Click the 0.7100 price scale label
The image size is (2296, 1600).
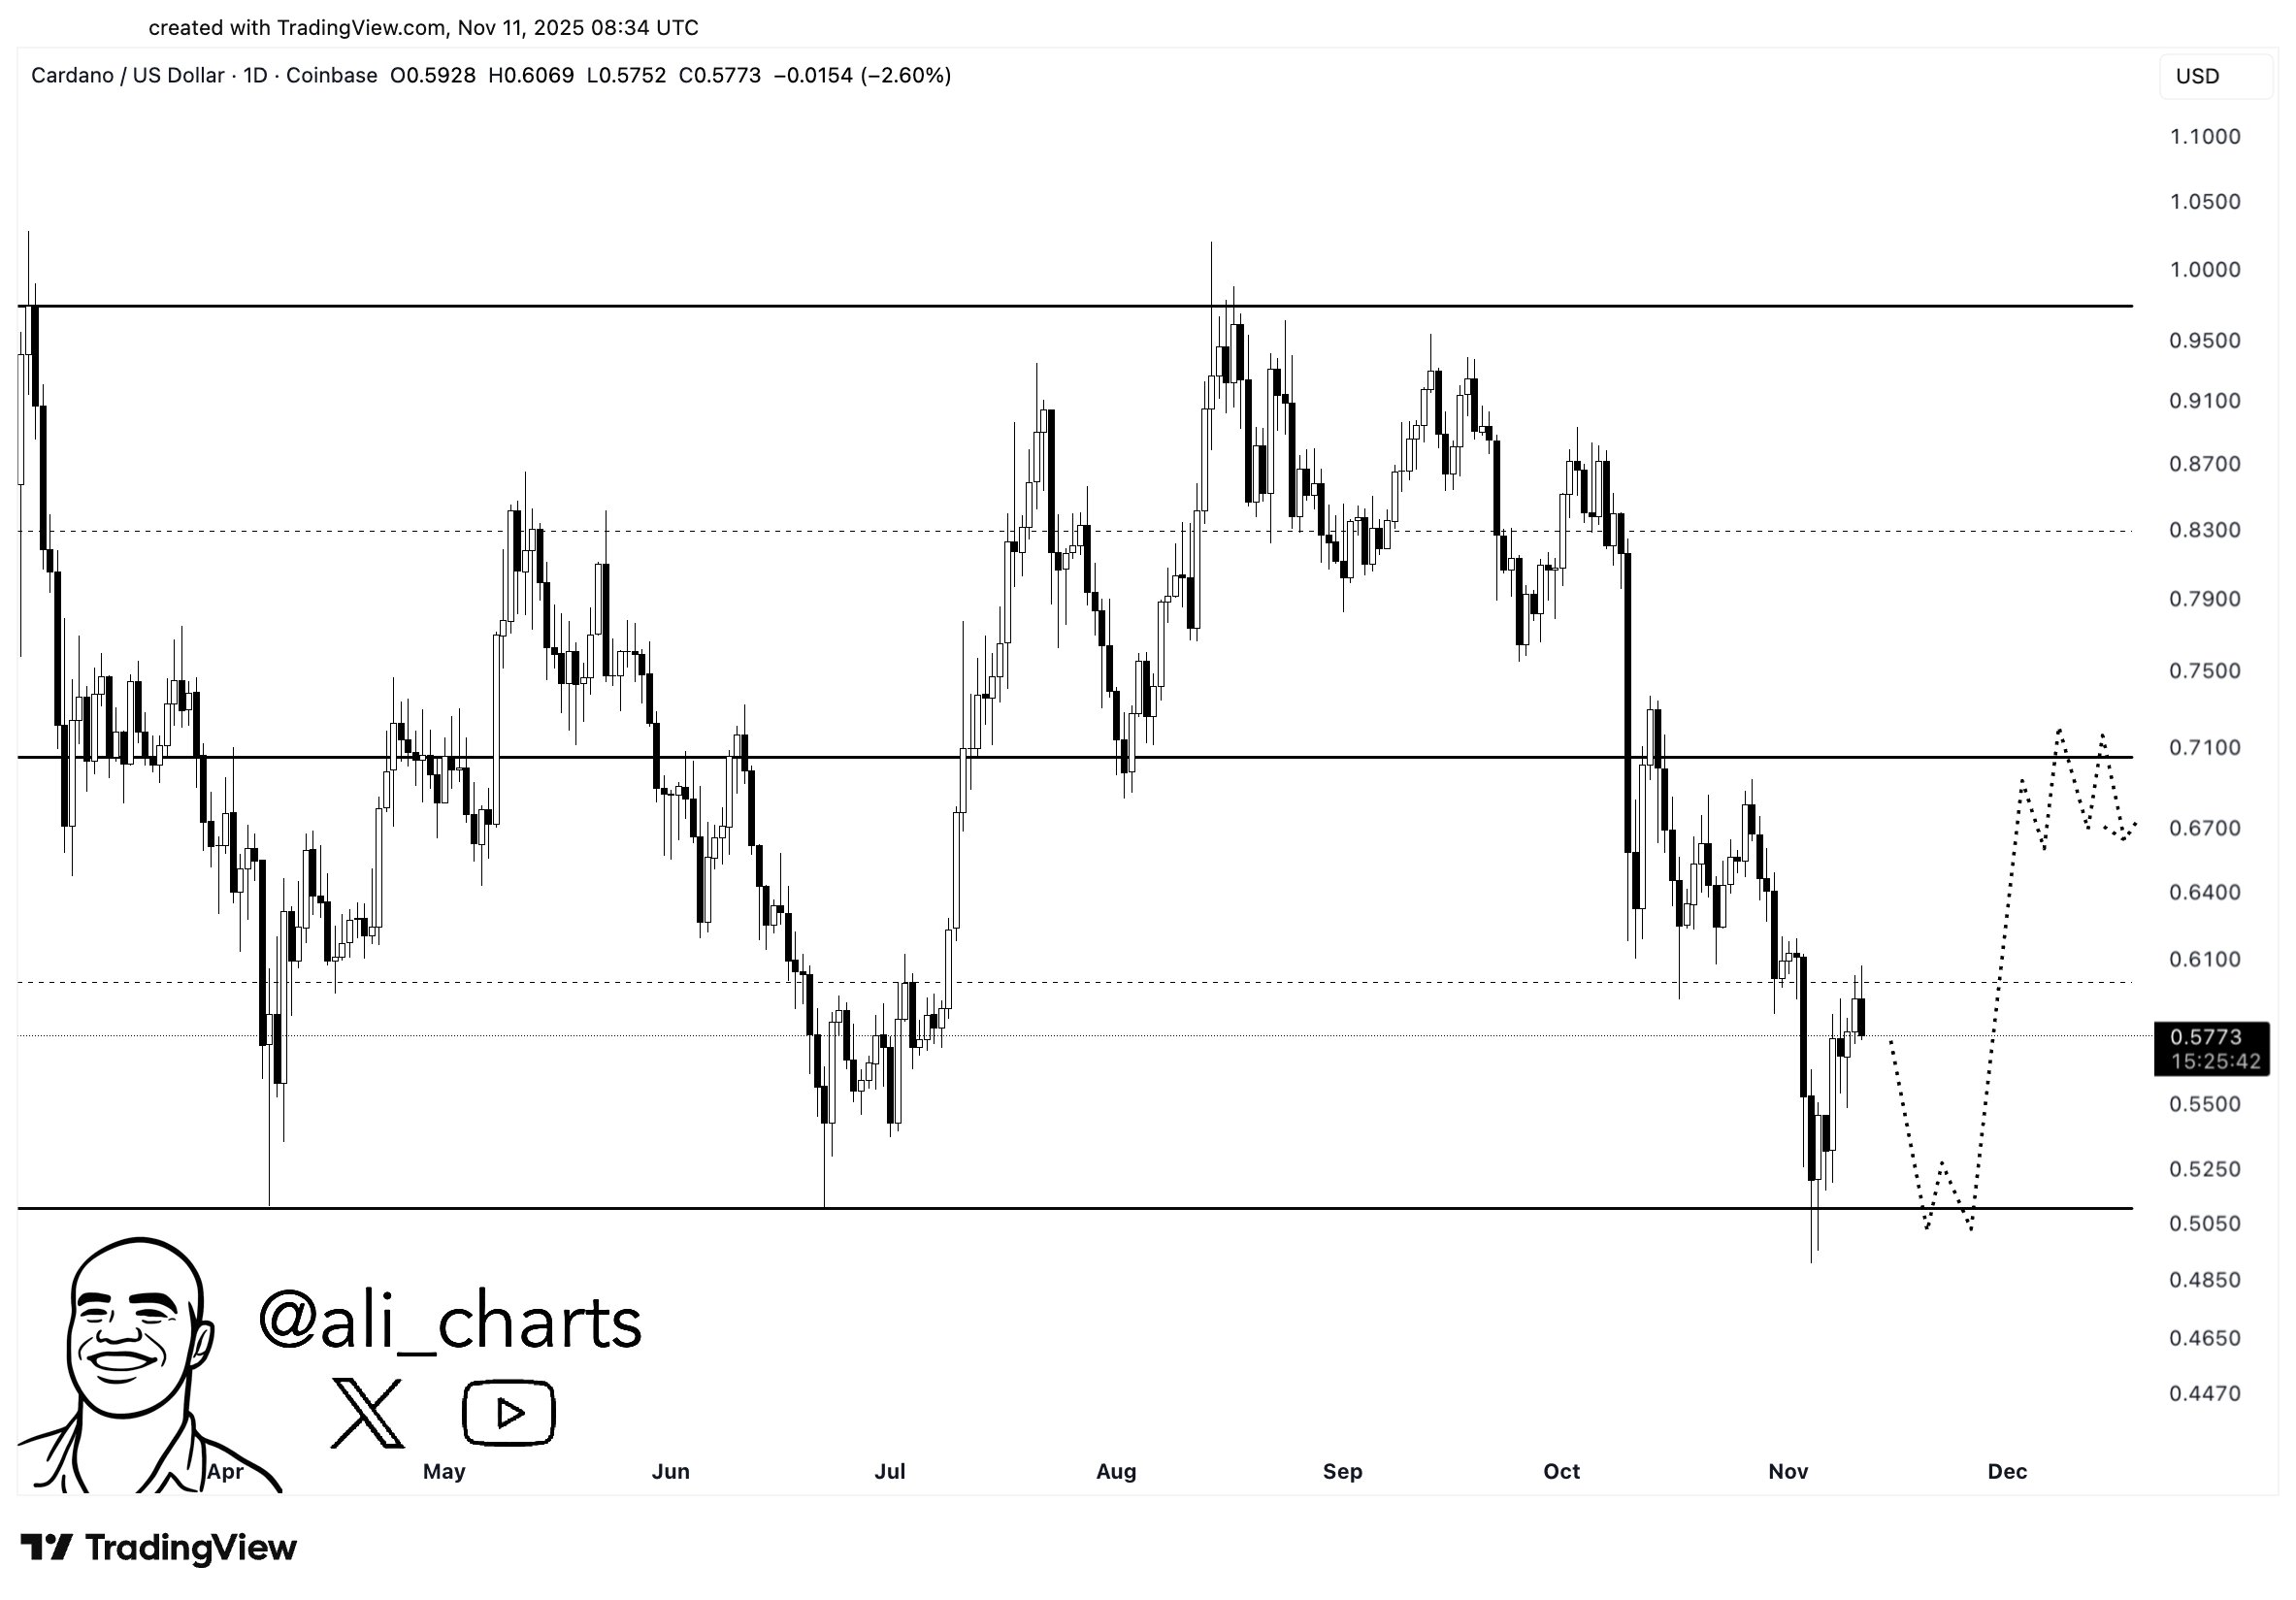click(x=2204, y=748)
